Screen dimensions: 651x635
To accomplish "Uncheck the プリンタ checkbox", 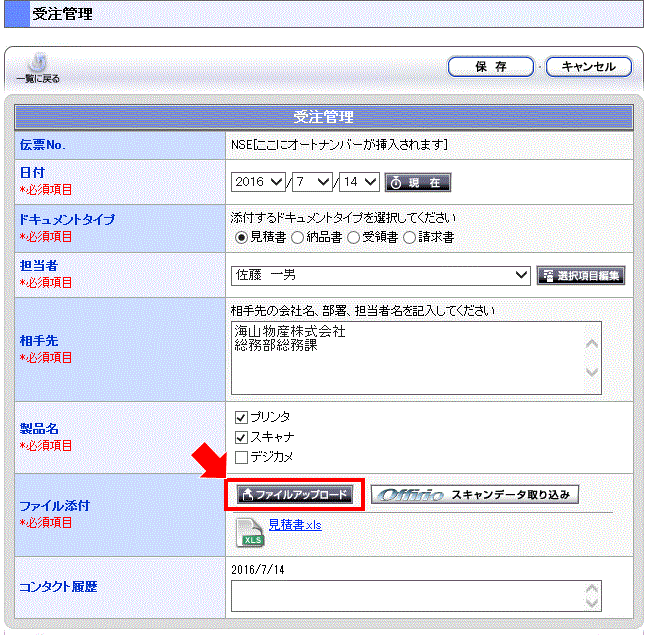I will tap(240, 417).
